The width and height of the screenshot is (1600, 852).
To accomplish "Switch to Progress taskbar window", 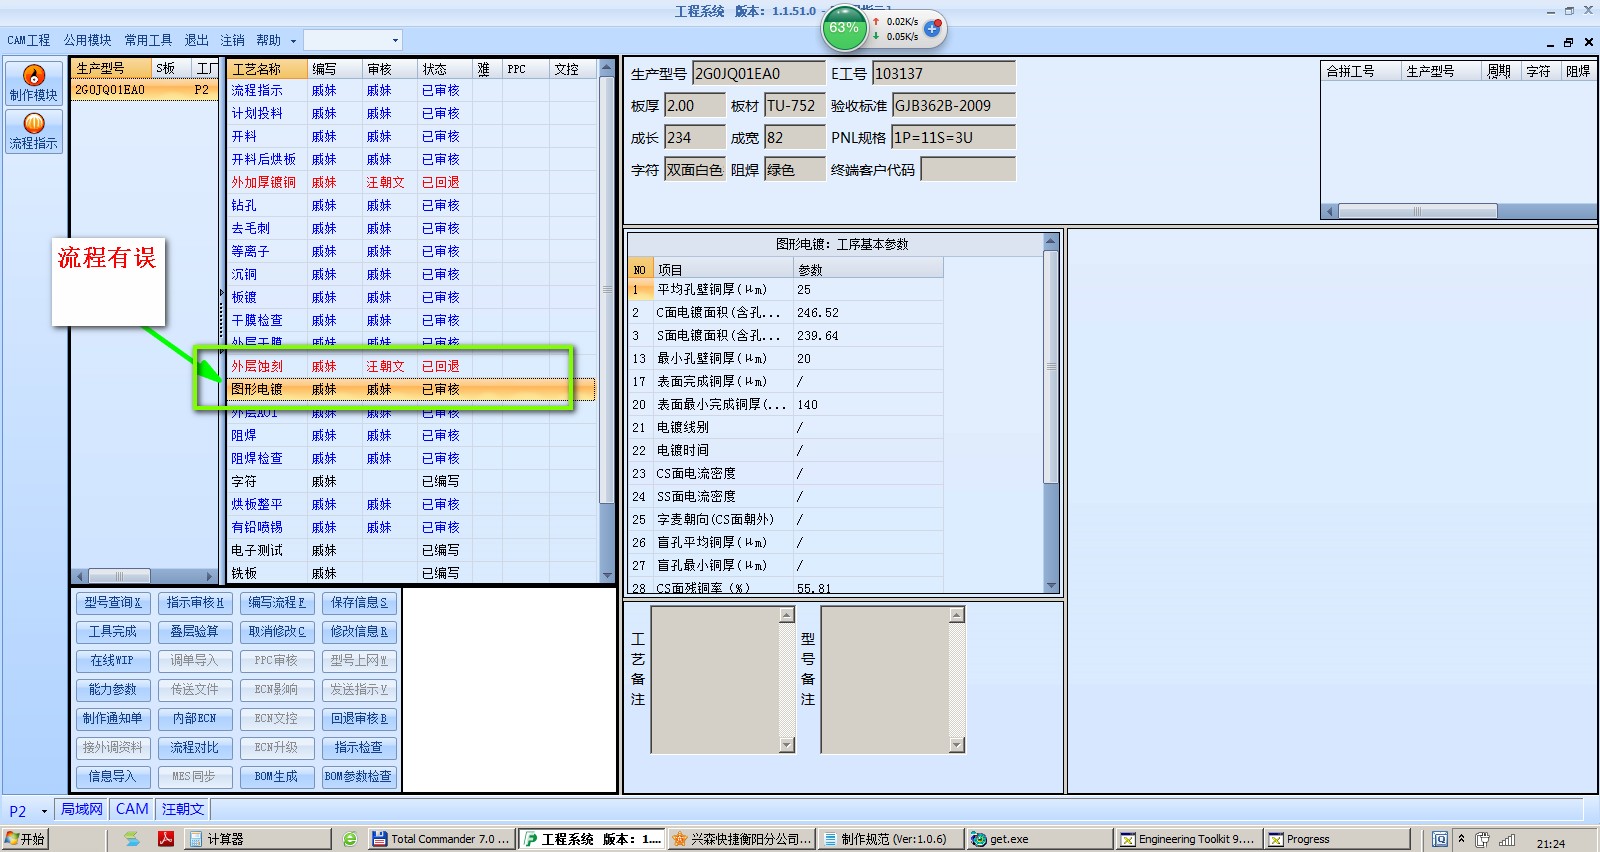I will (x=1337, y=839).
